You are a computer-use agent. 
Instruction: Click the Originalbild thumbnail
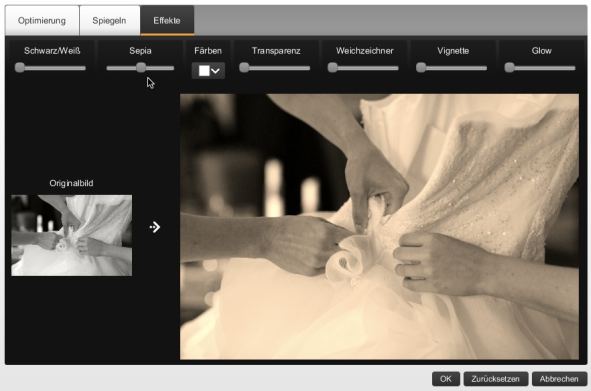pyautogui.click(x=72, y=235)
